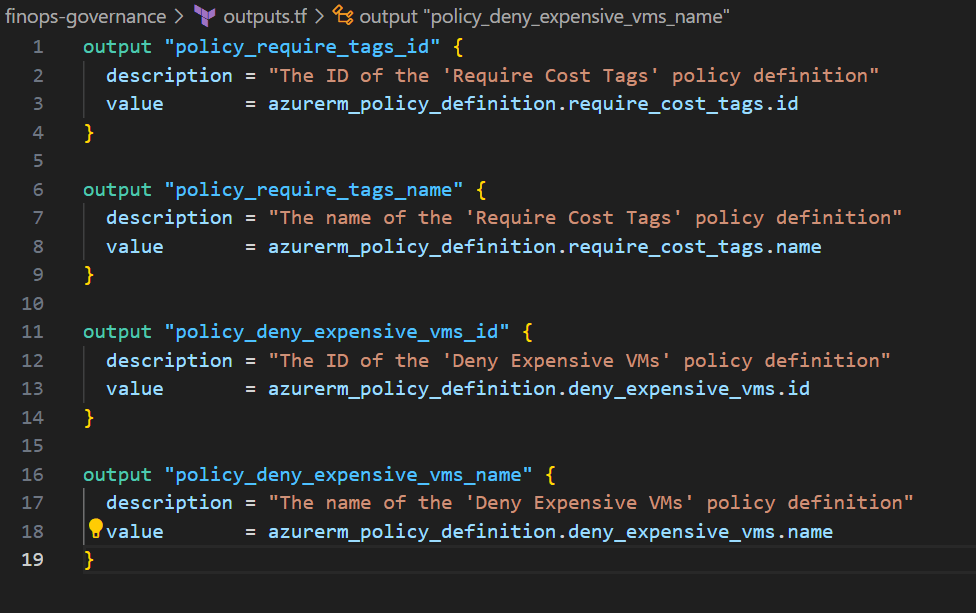Viewport: 976px width, 613px height.
Task: Click the output symbol icon in breadcrumbs
Action: 343,16
